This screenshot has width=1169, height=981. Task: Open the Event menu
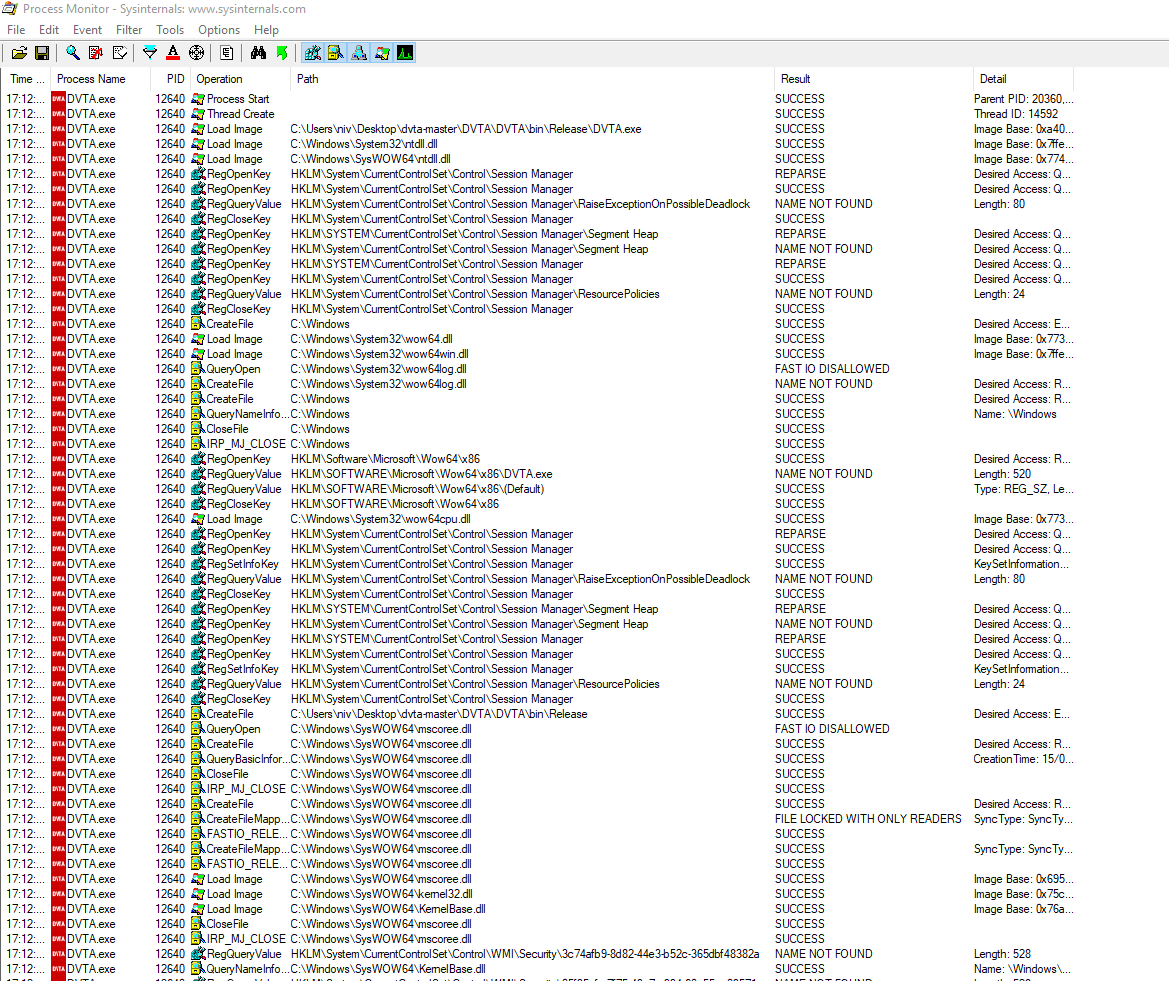[87, 30]
